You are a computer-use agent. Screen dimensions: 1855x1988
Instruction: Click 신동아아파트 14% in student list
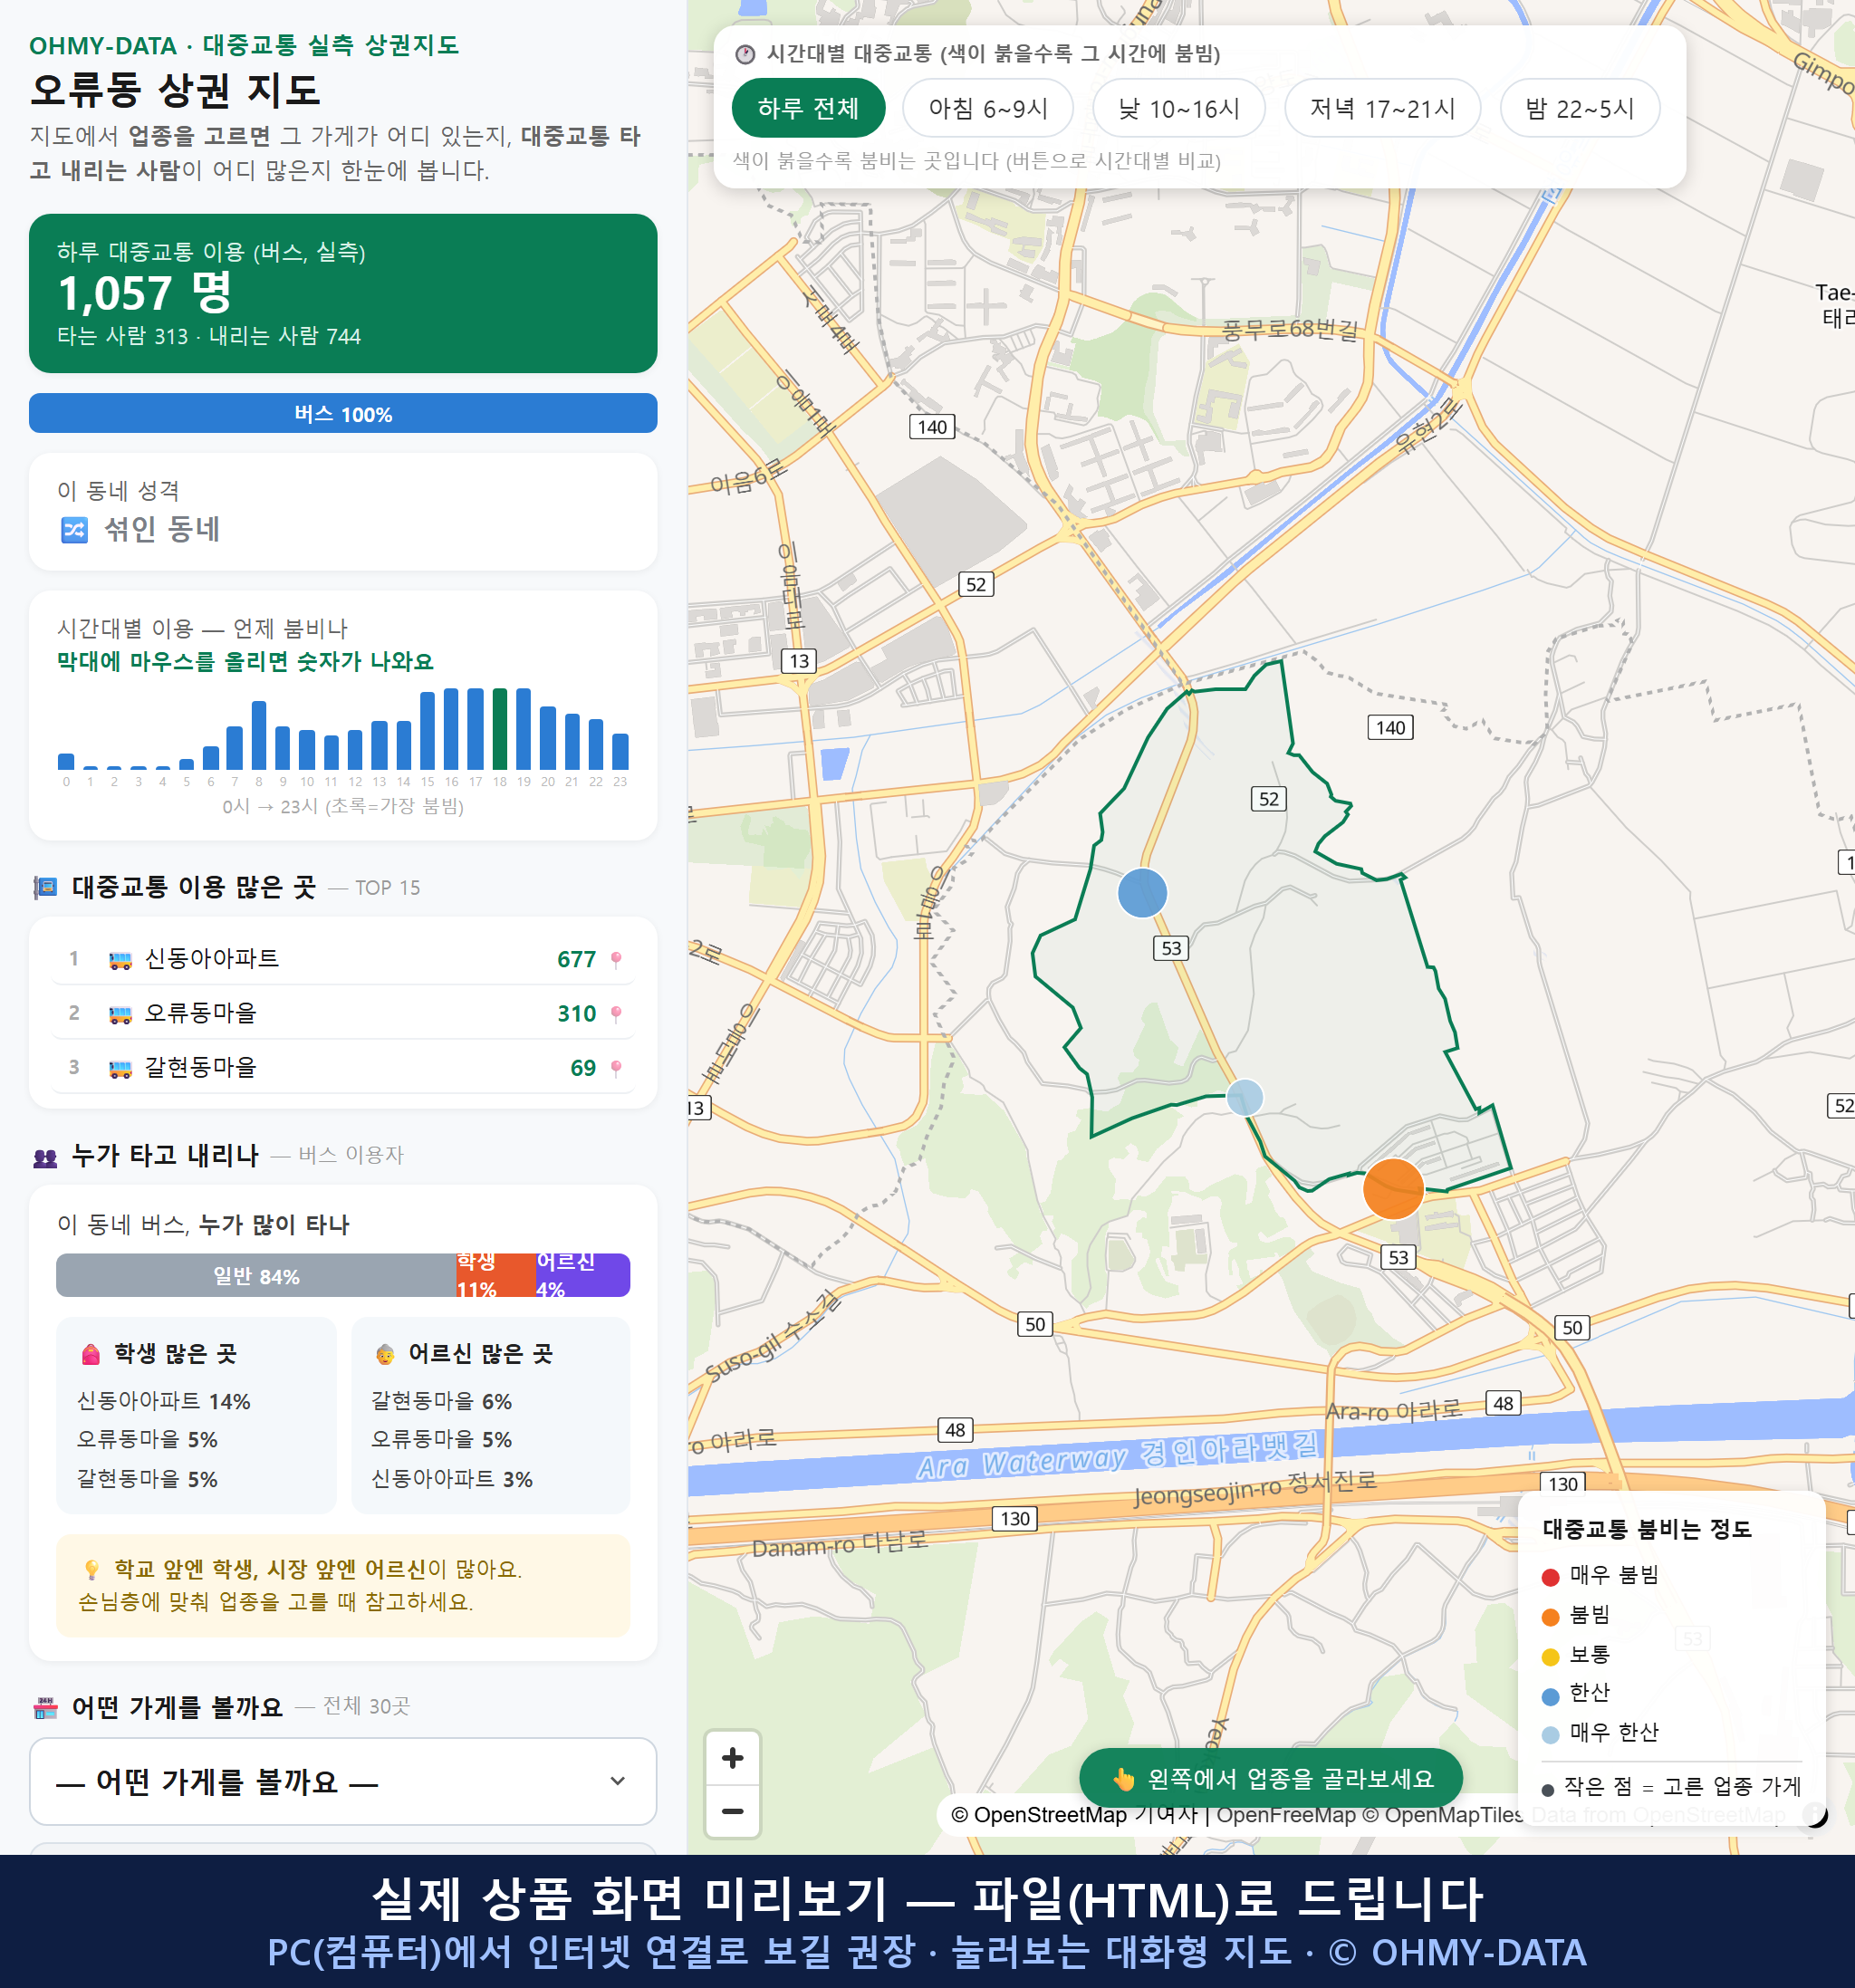[164, 1401]
